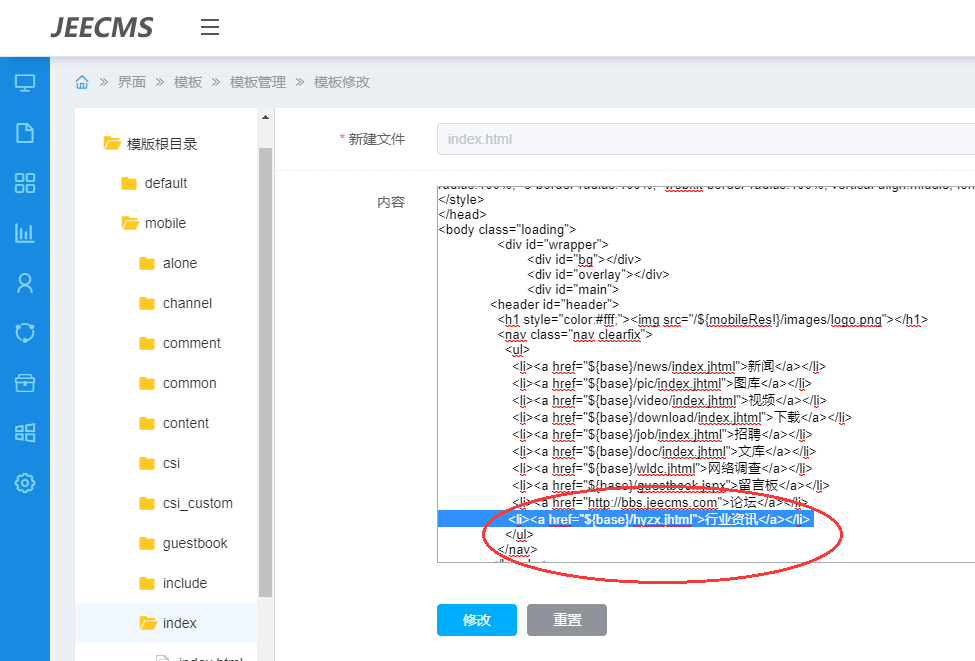This screenshot has width=975, height=661.
Task: Open the bar chart statistics icon
Action: [25, 233]
